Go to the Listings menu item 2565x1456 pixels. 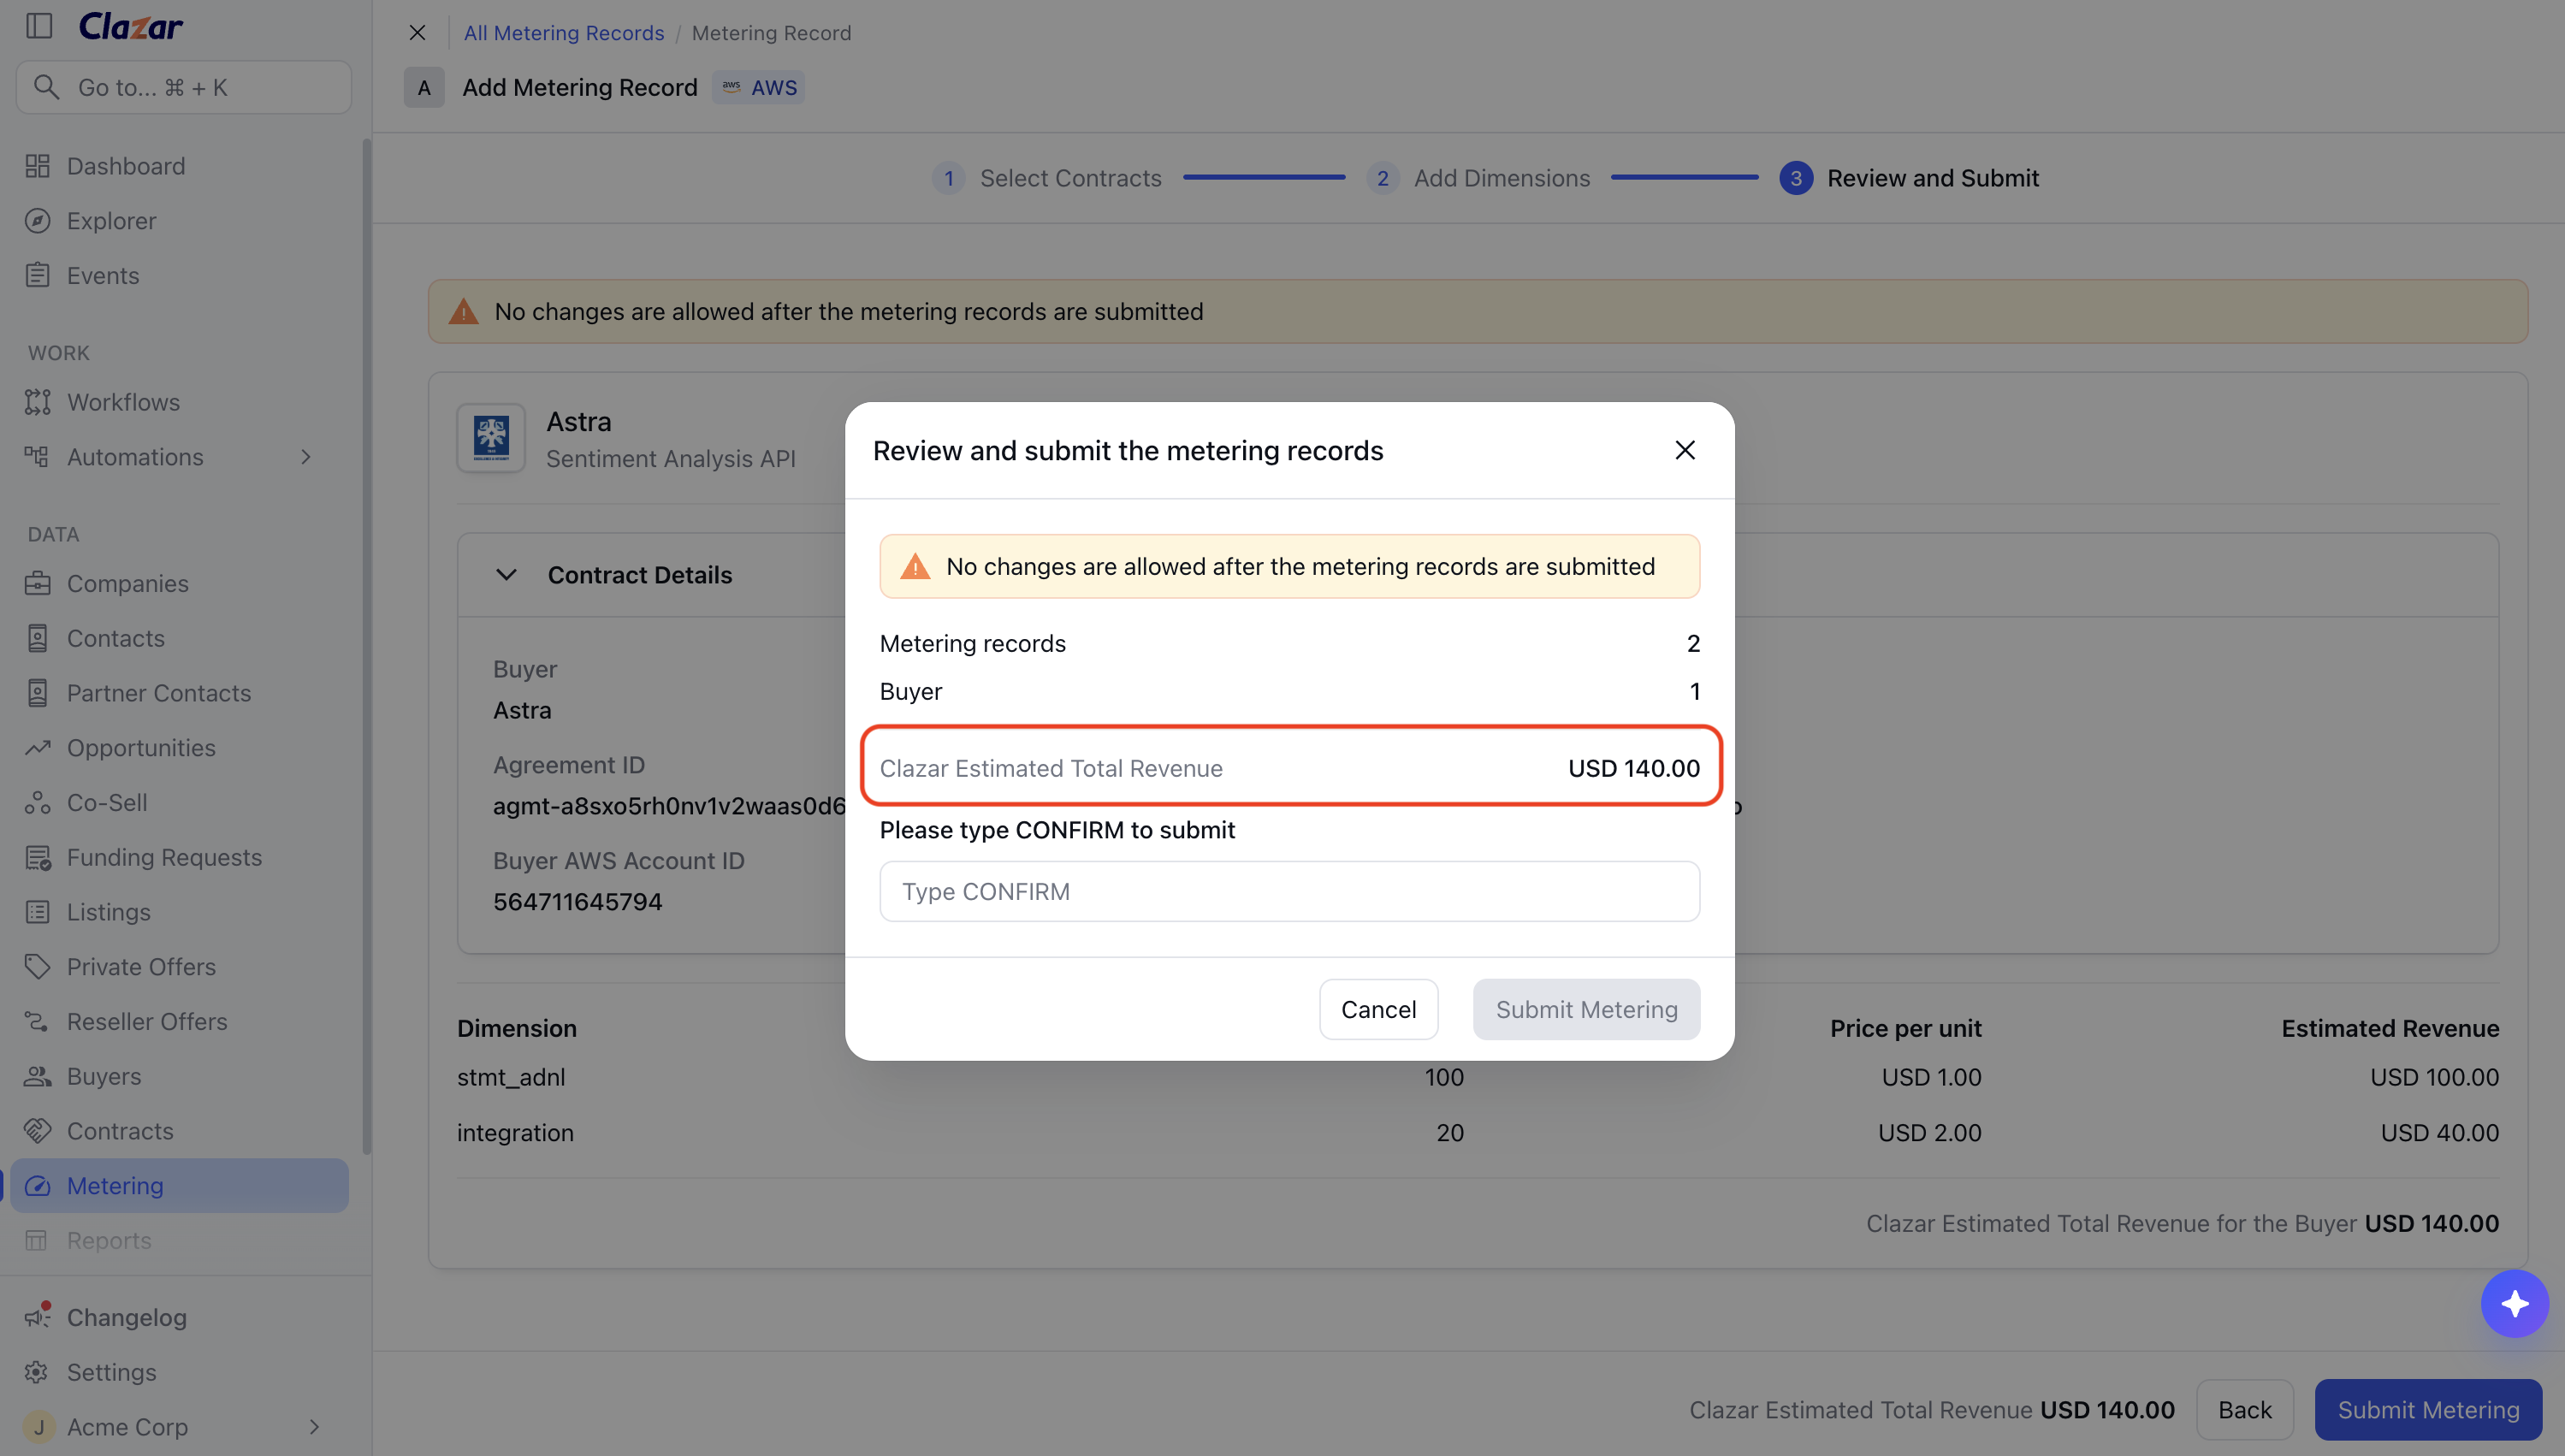[x=180, y=912]
